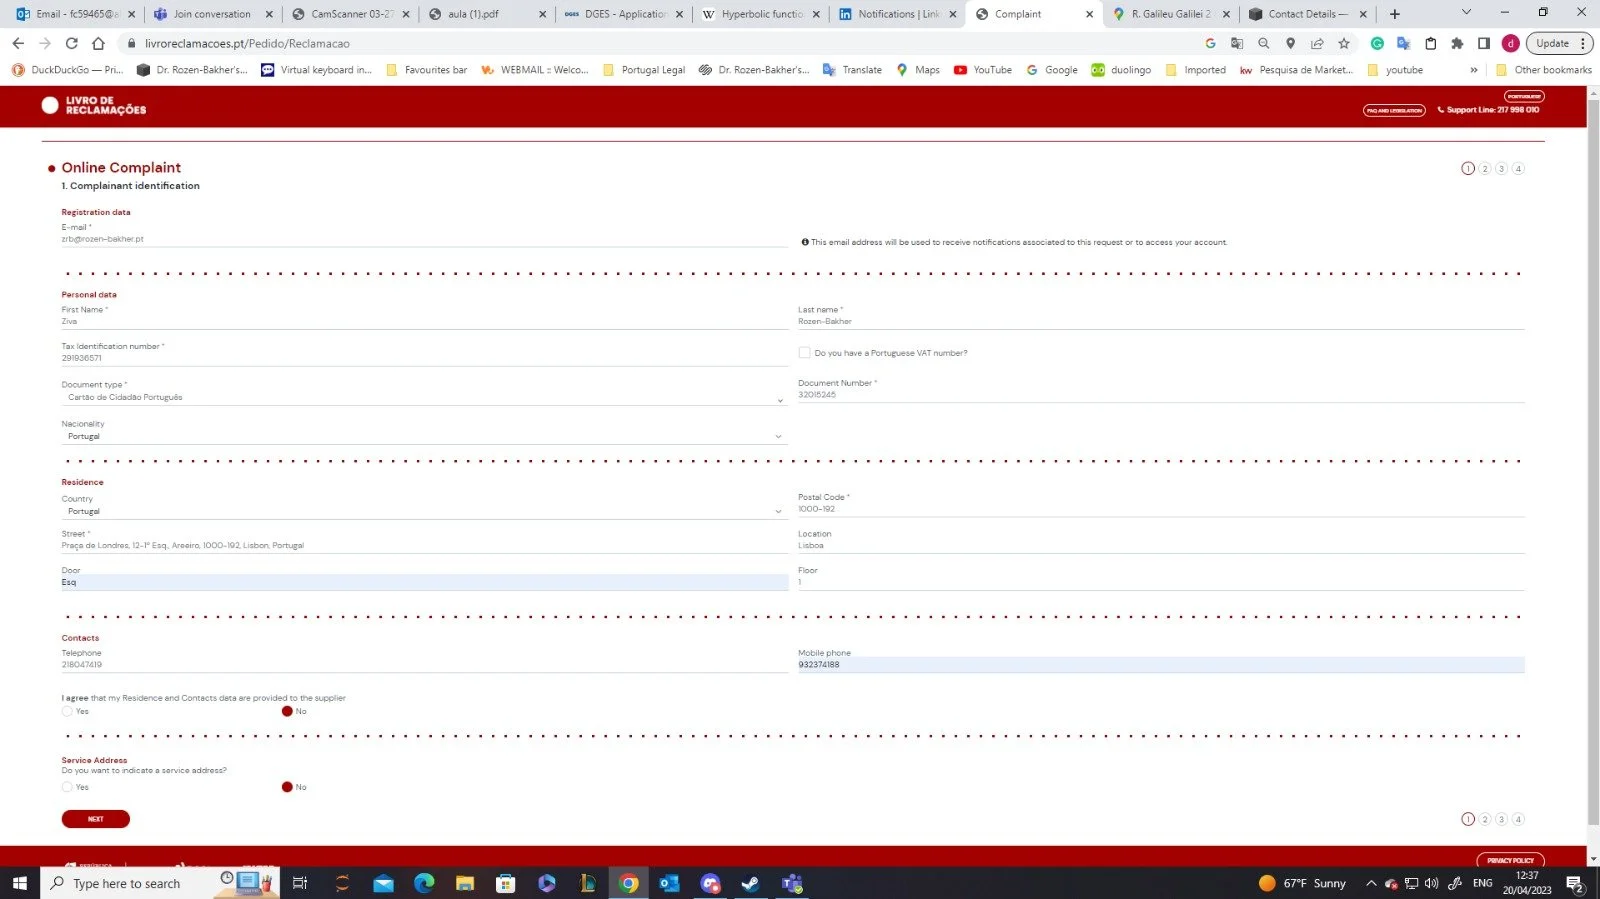The height and width of the screenshot is (899, 1600).
Task: Click the Chrome Update button
Action: click(x=1553, y=44)
